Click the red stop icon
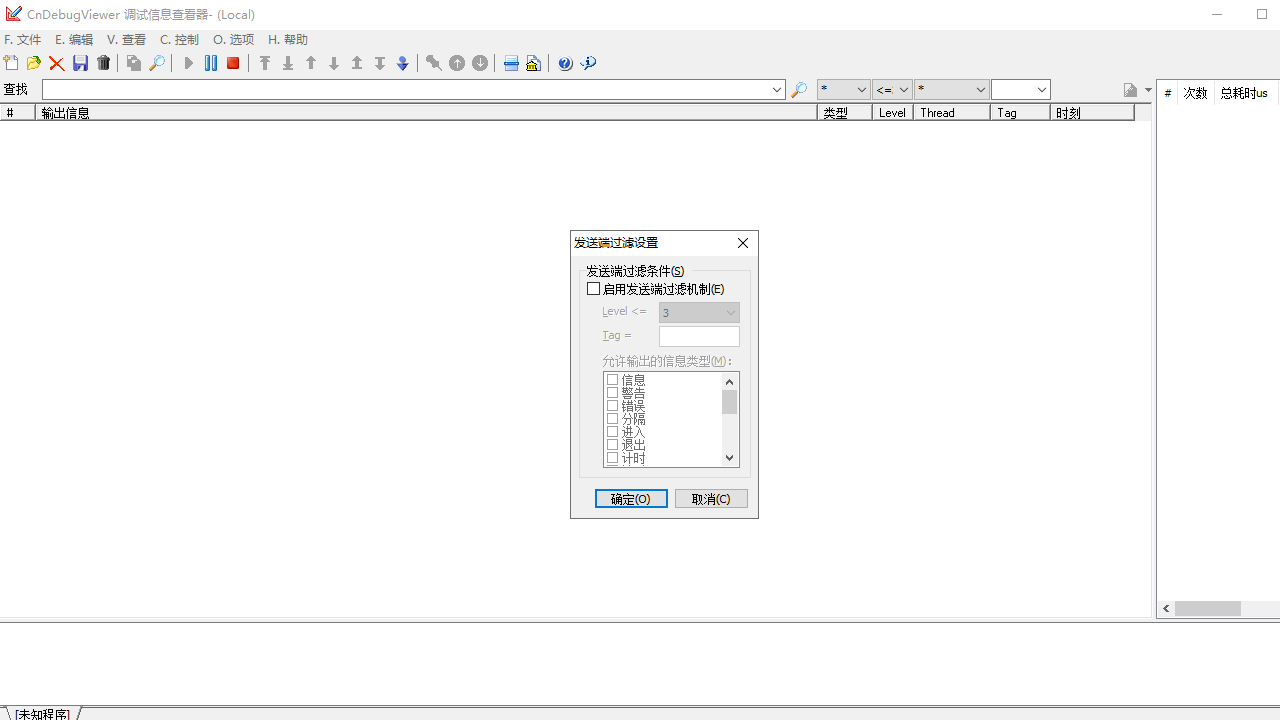Viewport: 1280px width, 720px height. tap(233, 63)
